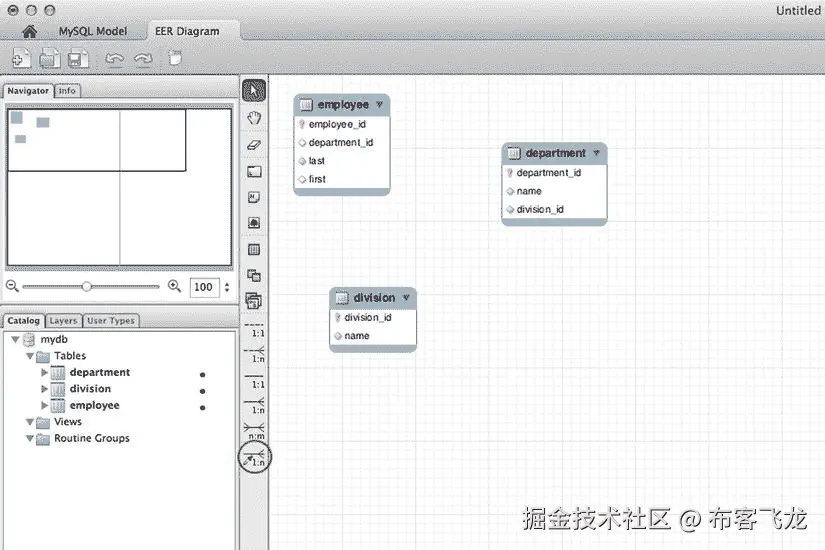Open the Info tab
The height and width of the screenshot is (550, 825).
point(67,91)
